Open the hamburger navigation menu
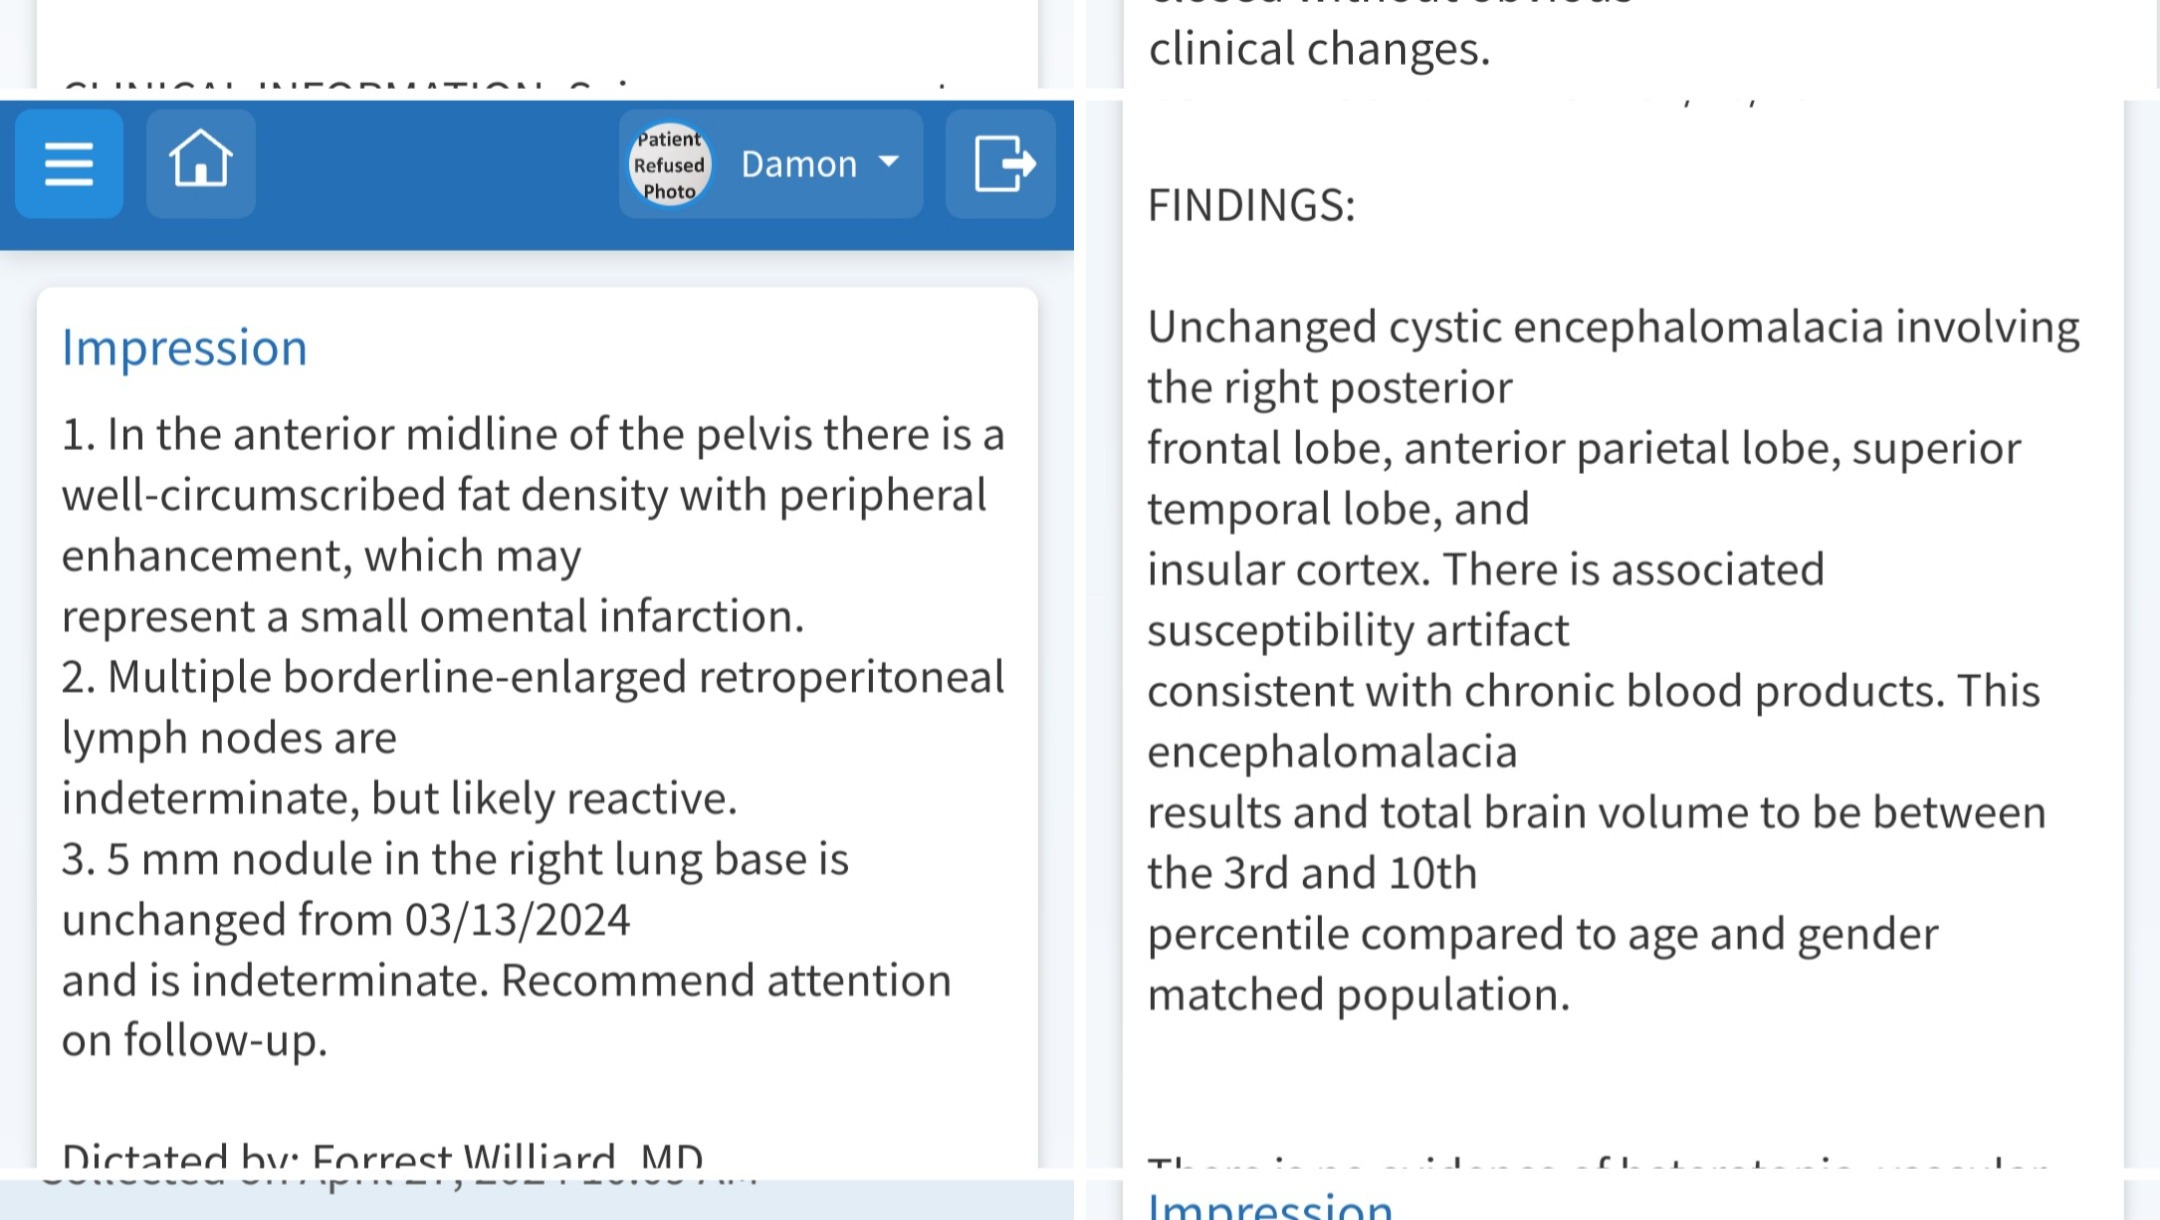 point(69,163)
